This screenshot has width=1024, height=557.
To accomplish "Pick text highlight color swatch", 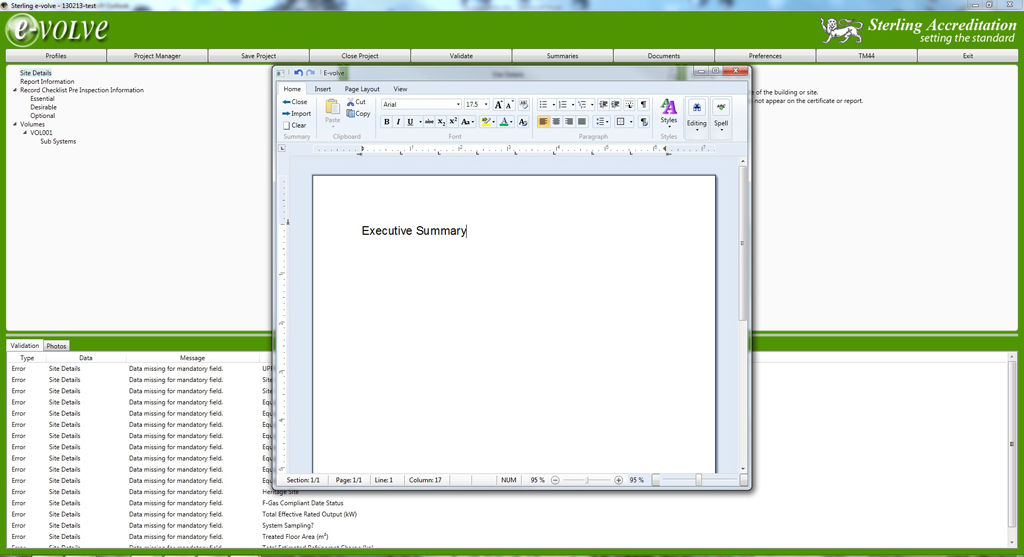I will tap(485, 122).
